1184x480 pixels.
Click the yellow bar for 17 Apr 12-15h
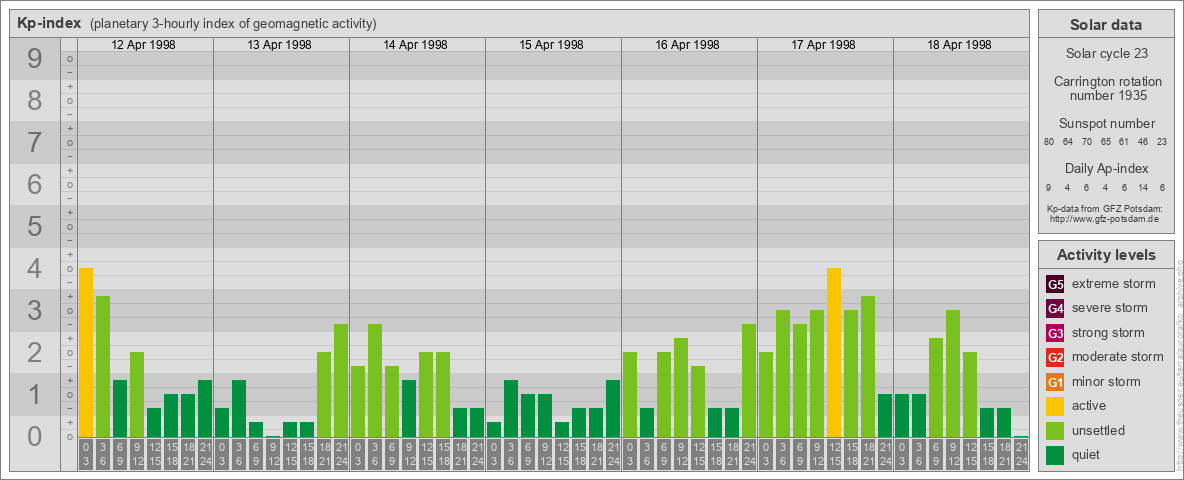pyautogui.click(x=834, y=352)
